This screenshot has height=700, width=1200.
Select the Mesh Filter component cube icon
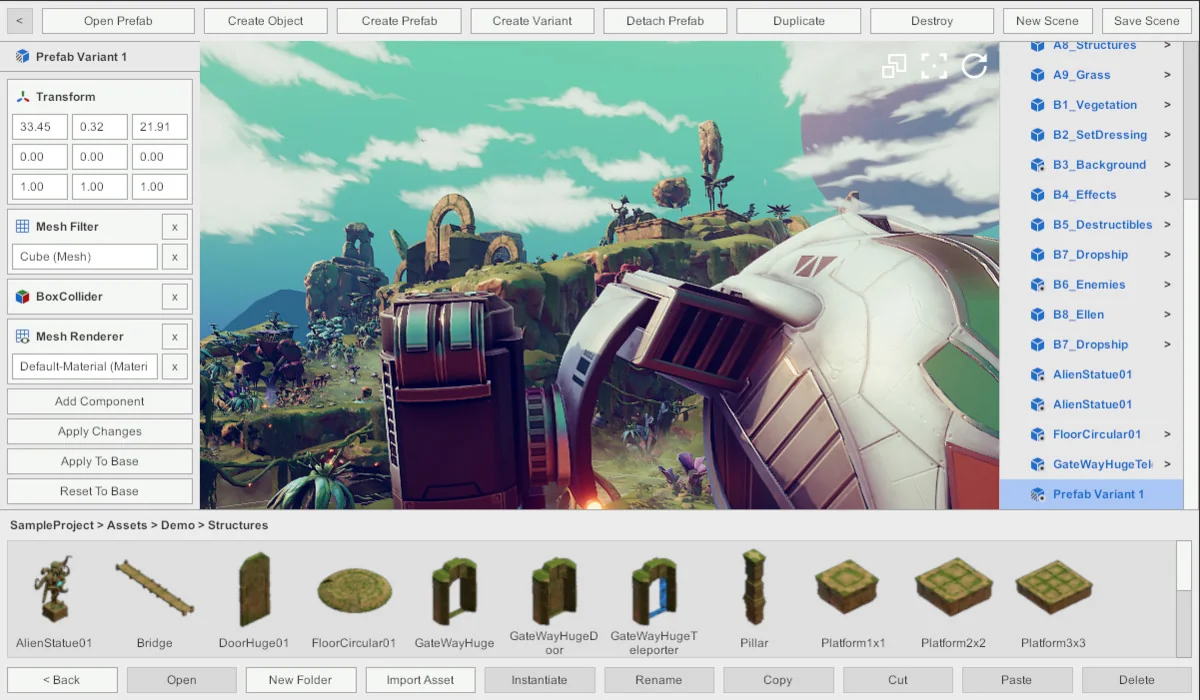[21, 226]
